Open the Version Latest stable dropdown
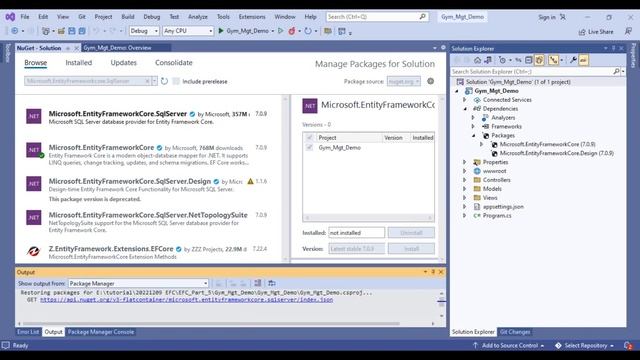Screen dimensions: 640x360 356,249
